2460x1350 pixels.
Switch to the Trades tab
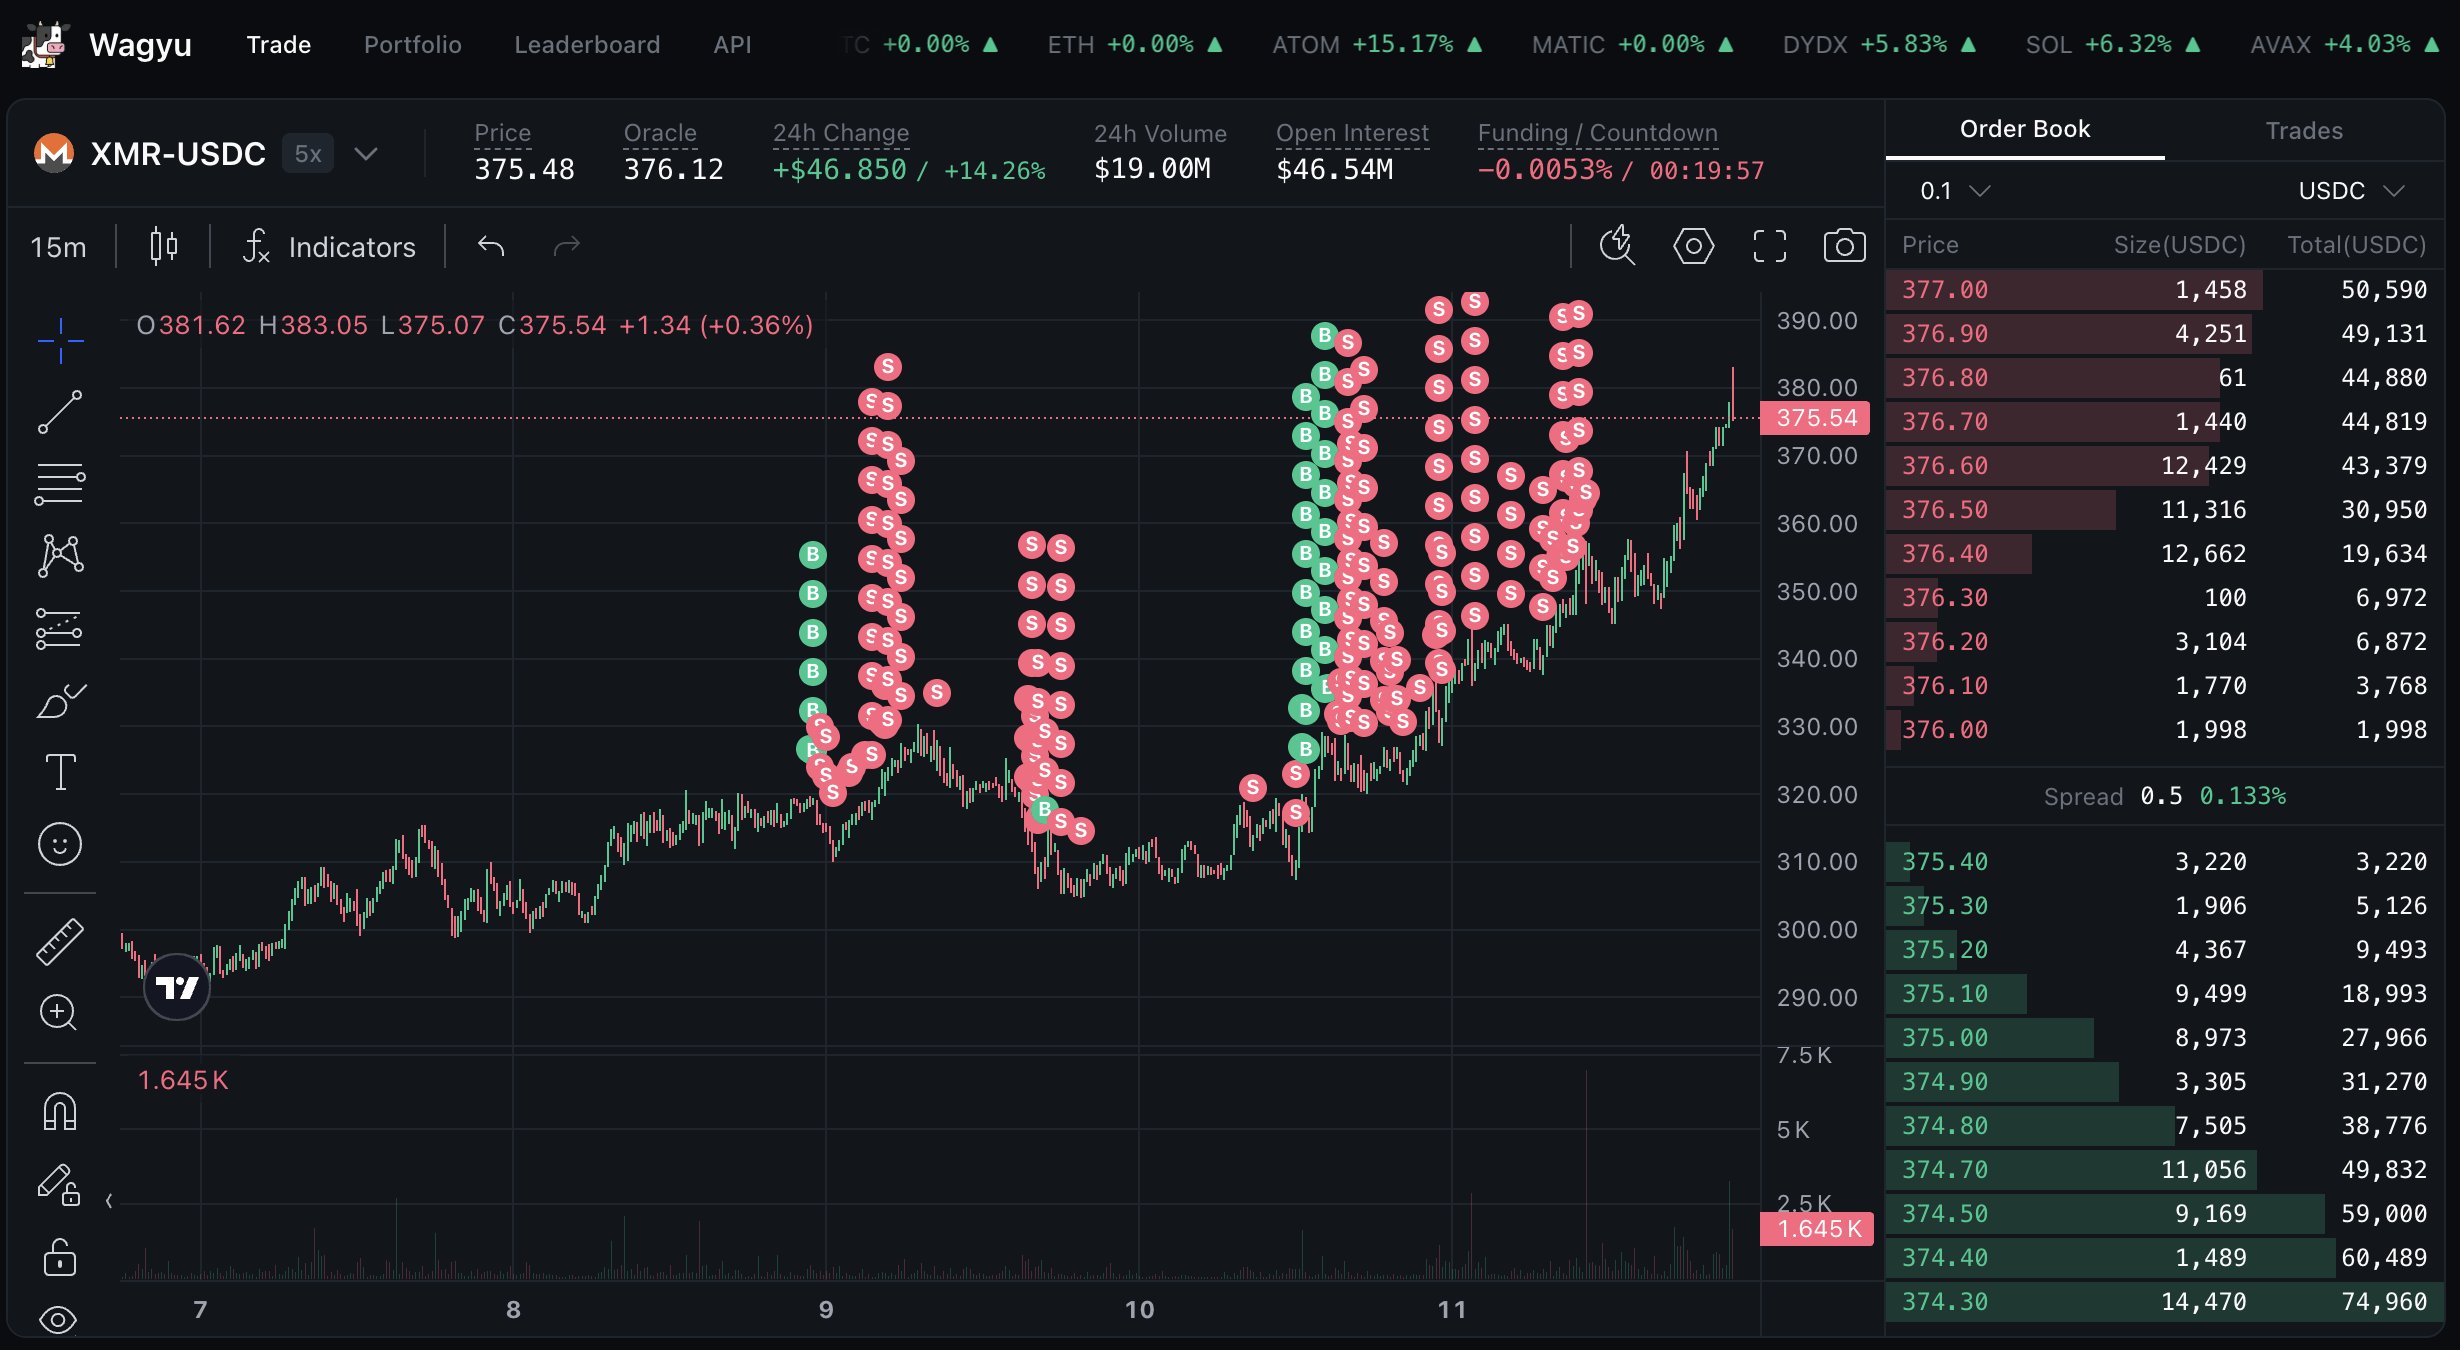click(x=2304, y=131)
